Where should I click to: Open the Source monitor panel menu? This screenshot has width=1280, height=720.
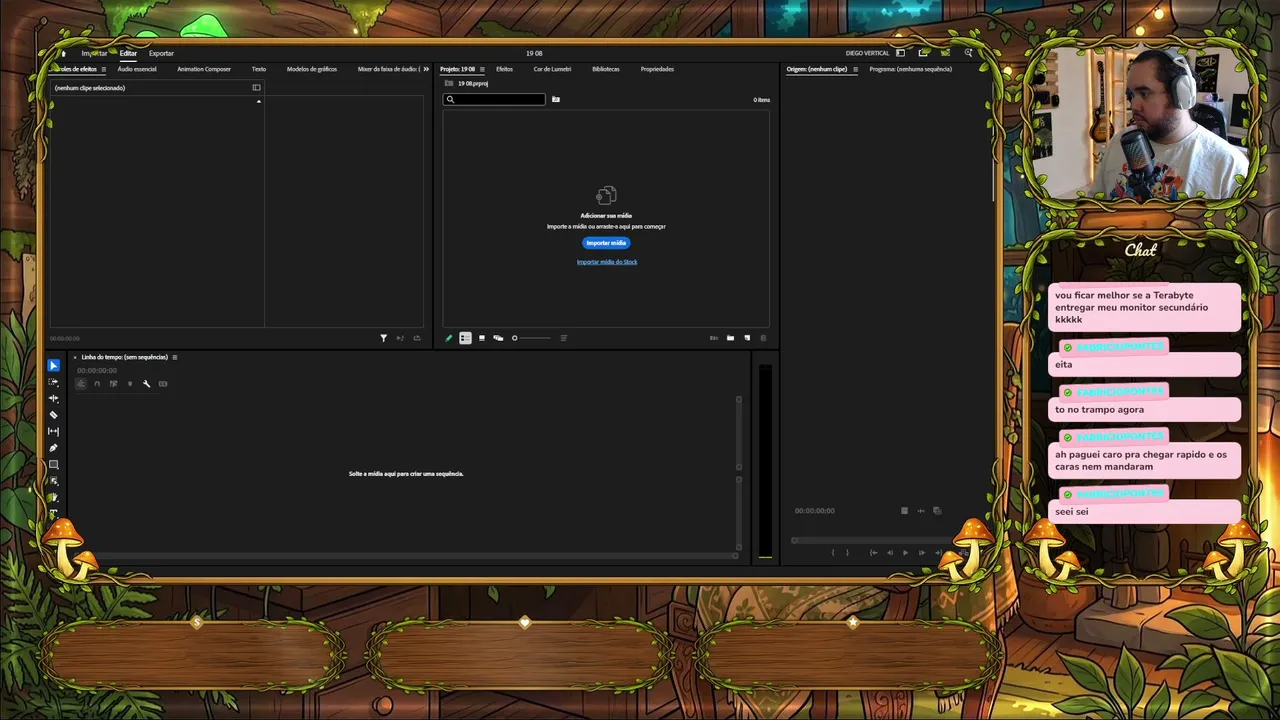point(855,69)
